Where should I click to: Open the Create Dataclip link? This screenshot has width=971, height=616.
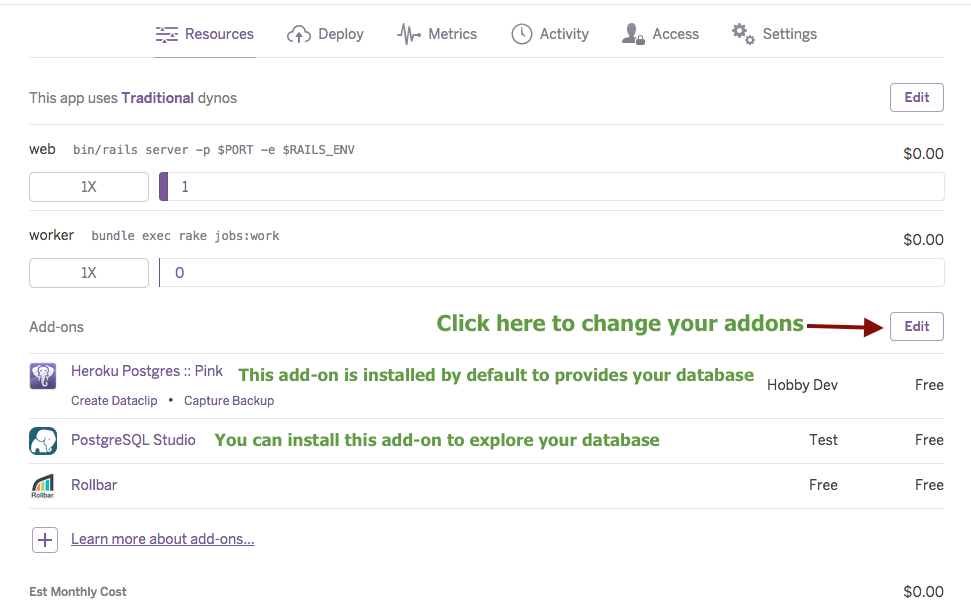114,401
